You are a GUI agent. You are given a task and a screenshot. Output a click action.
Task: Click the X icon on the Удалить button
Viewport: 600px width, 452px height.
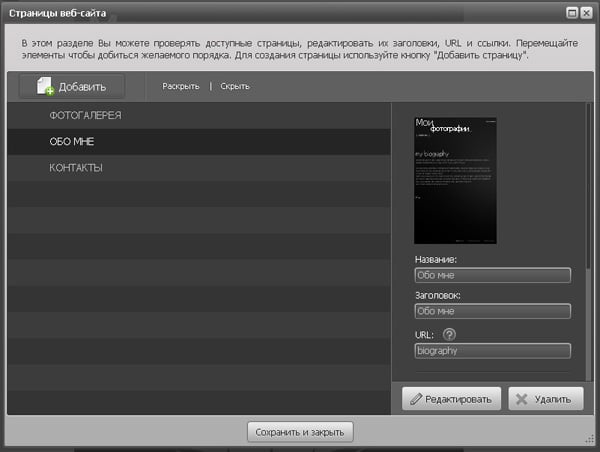tap(521, 399)
